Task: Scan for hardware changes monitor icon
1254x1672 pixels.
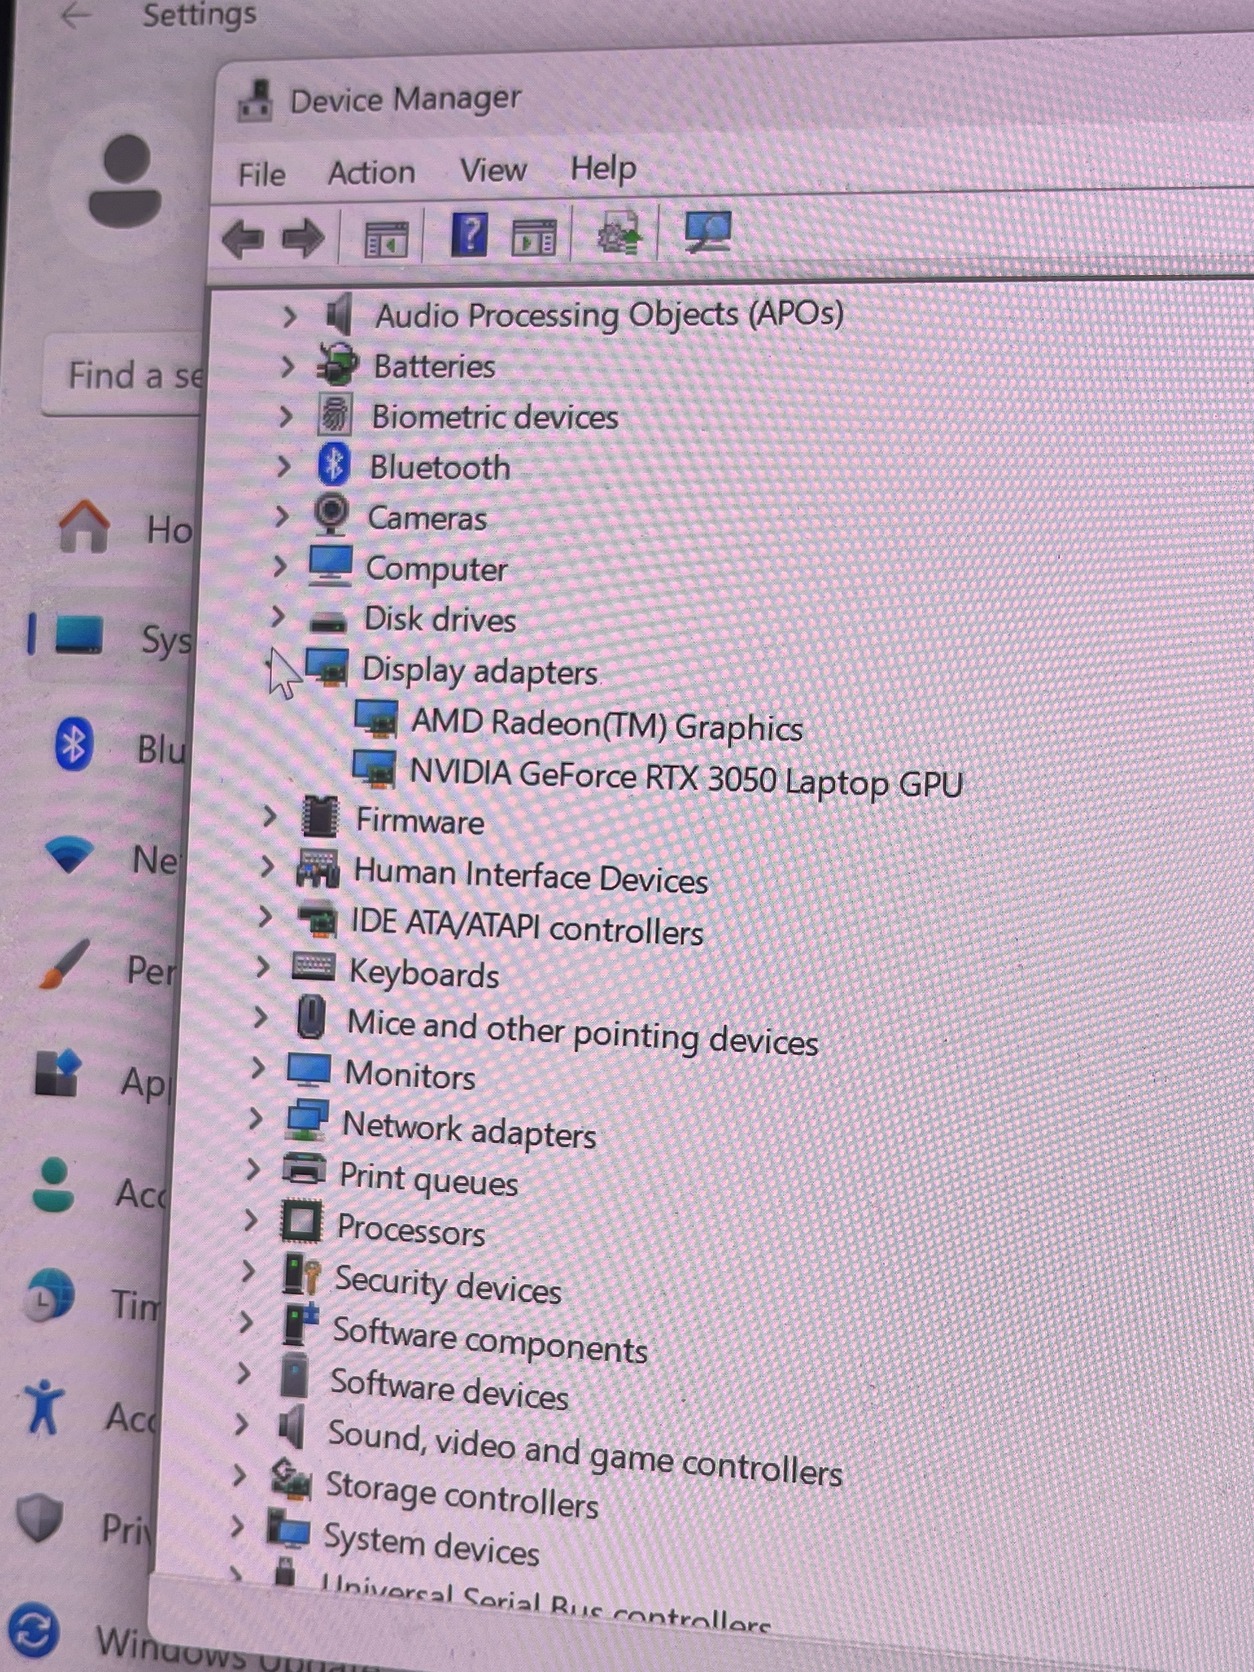Action: point(708,232)
